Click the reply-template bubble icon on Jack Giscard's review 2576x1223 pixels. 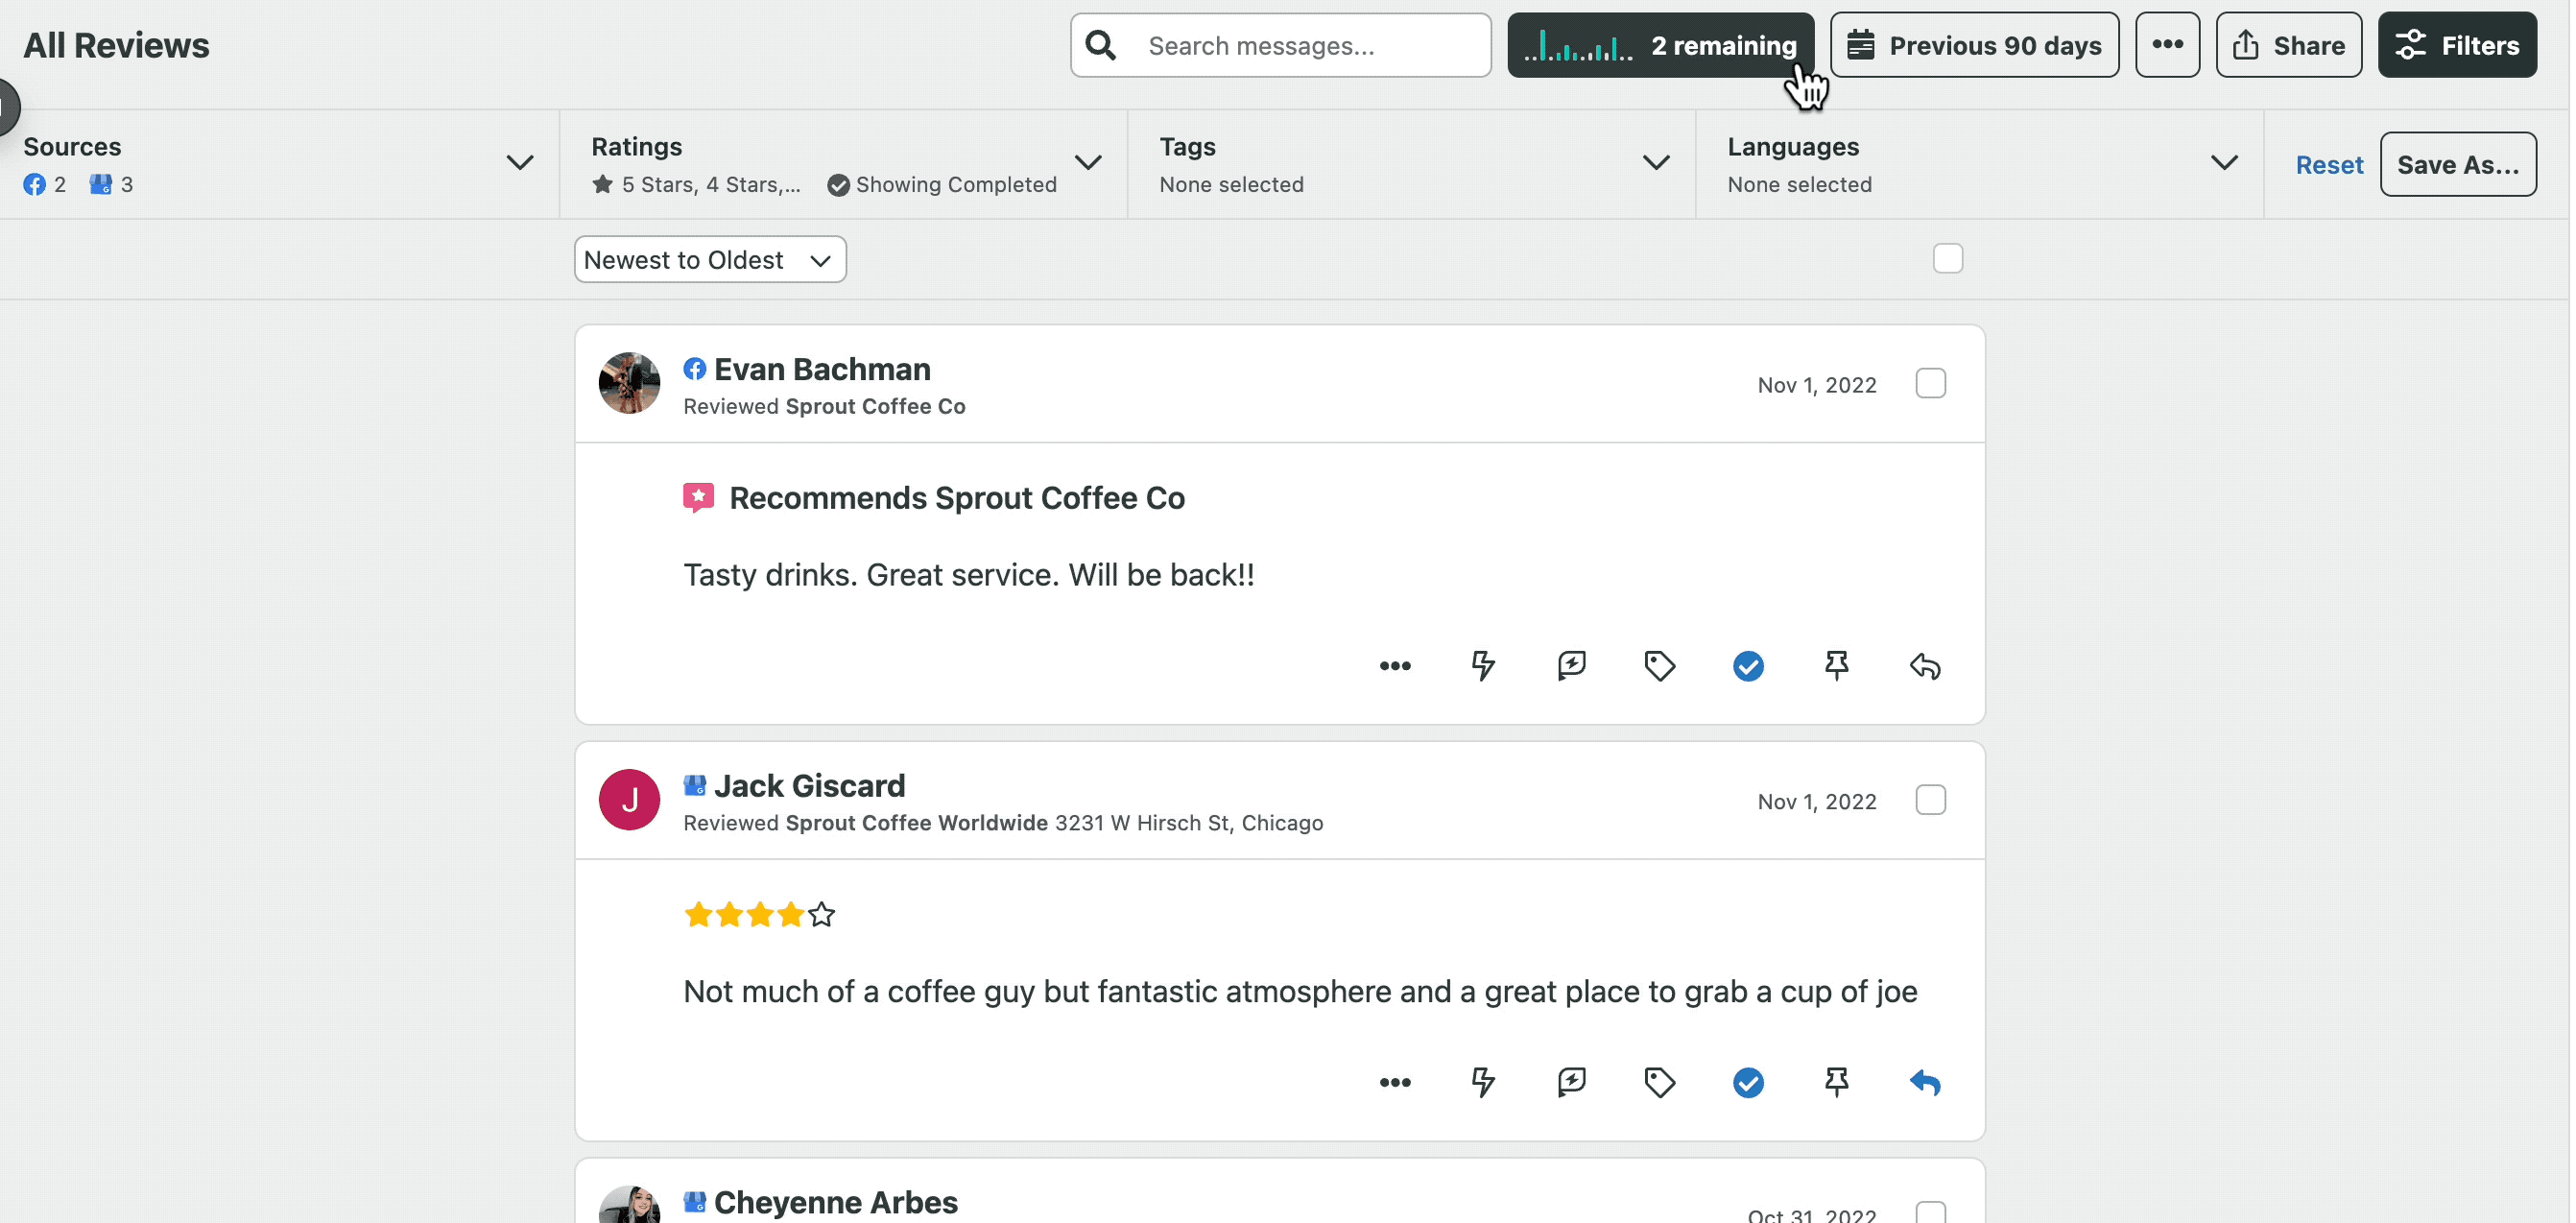pyautogui.click(x=1571, y=1082)
